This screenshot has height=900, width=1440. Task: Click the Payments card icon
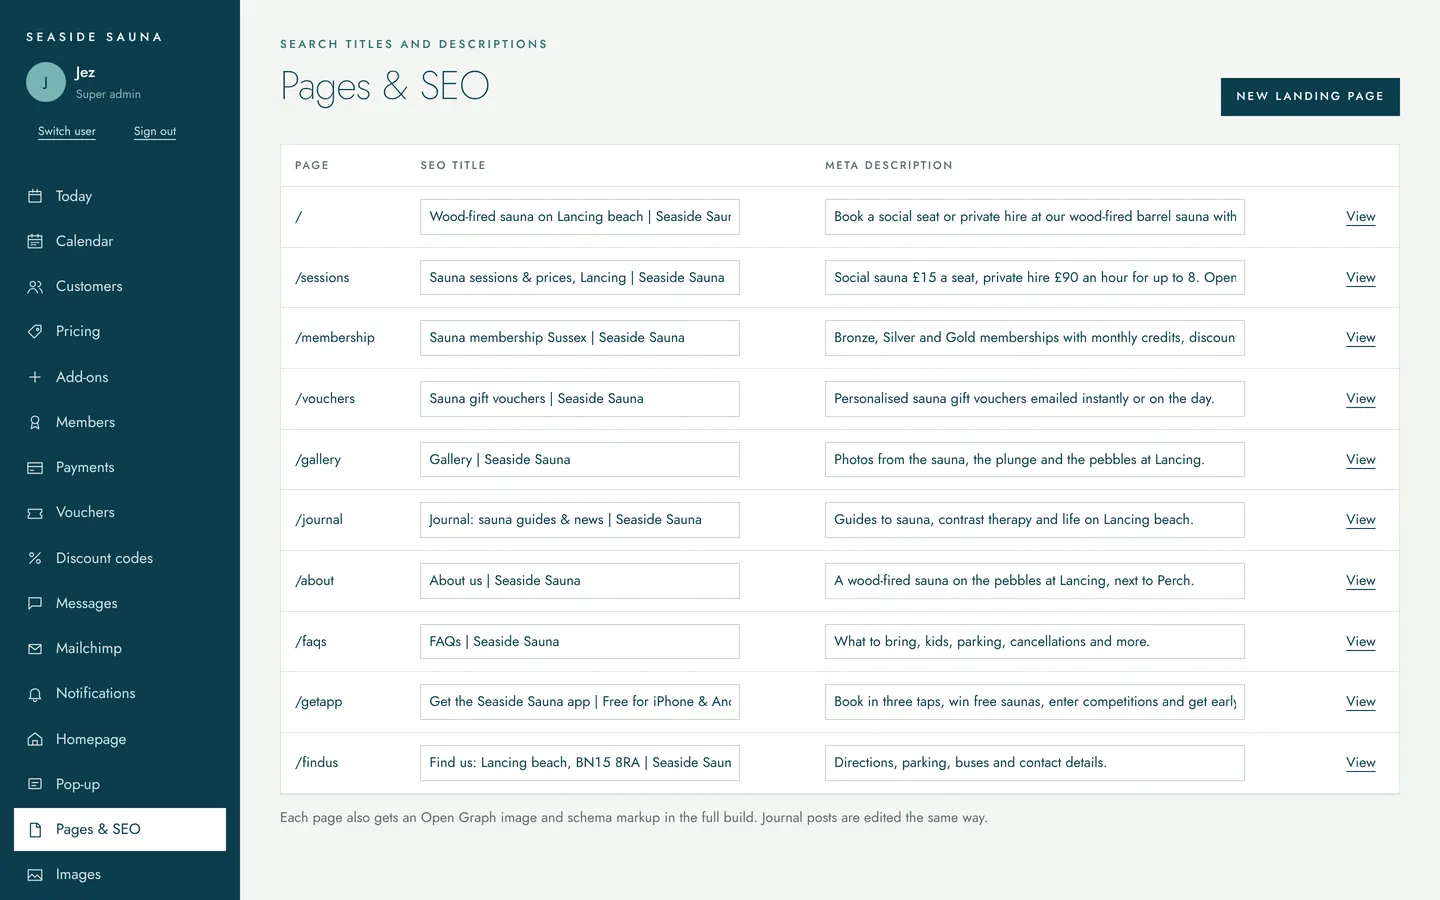pos(35,467)
